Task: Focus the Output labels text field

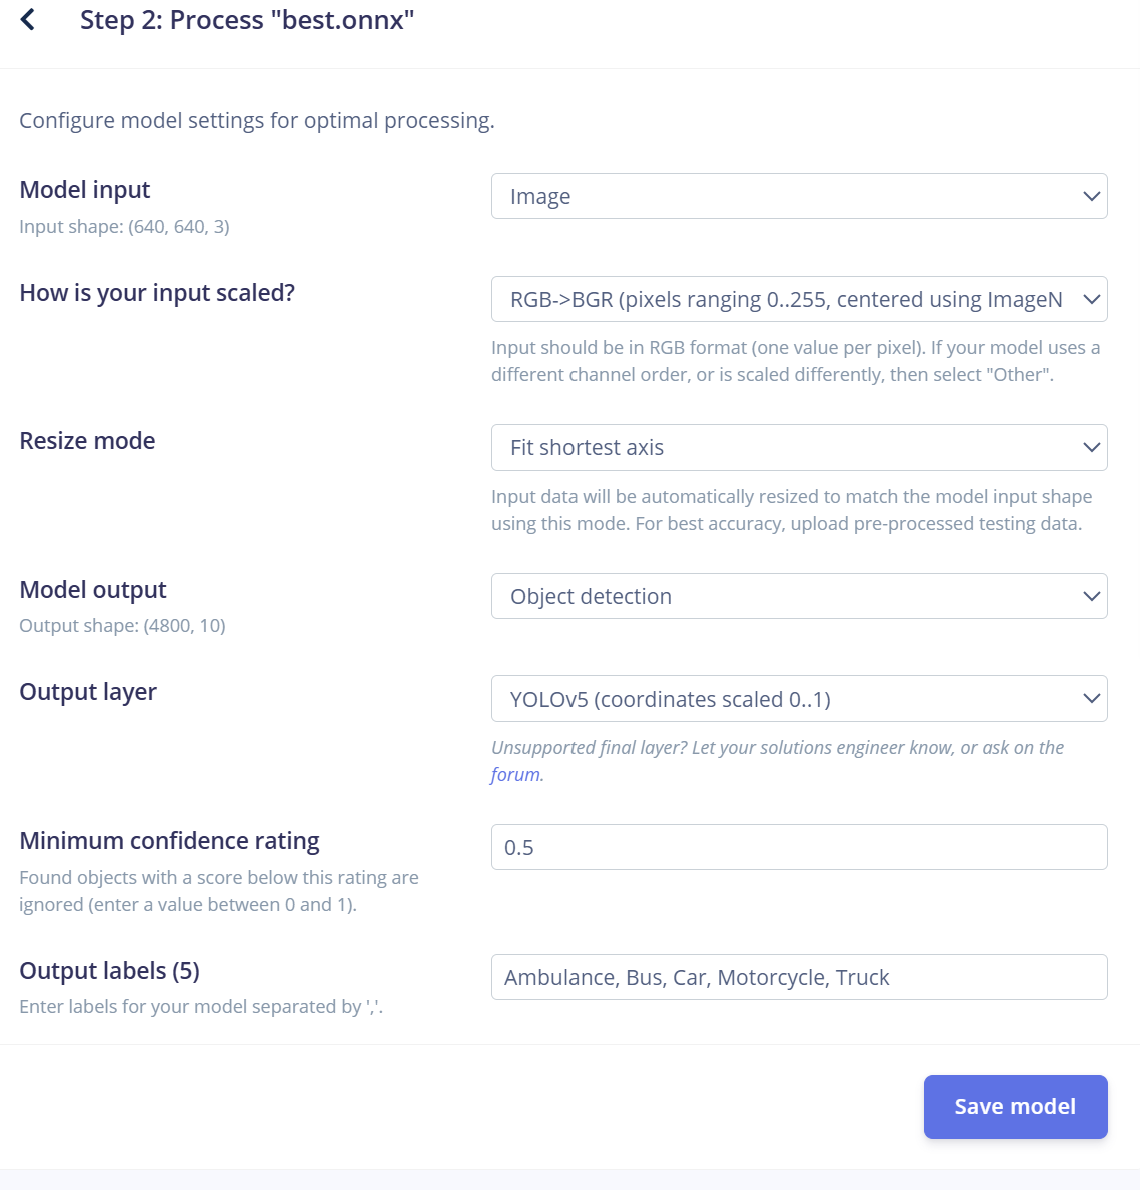Action: pyautogui.click(x=798, y=977)
